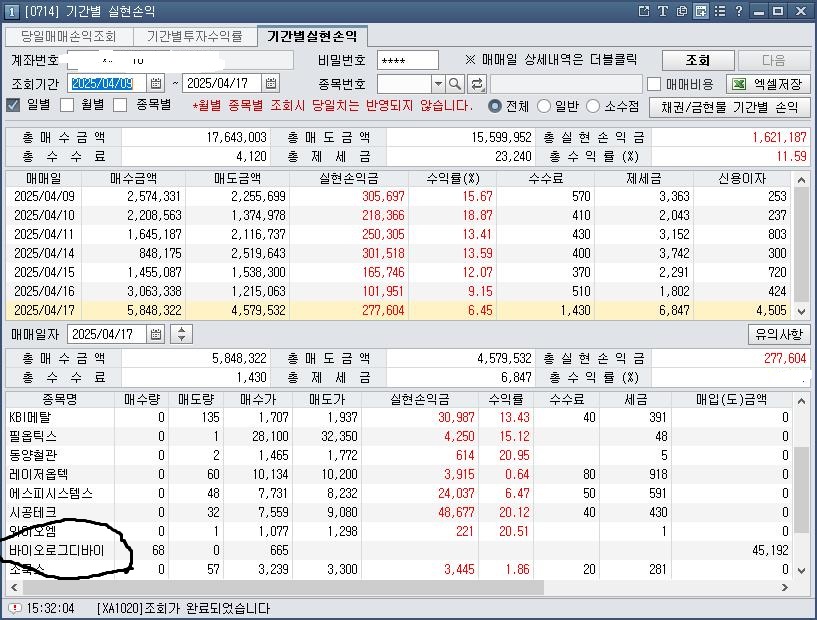Click the duplicate-window icon in title bar

click(x=682, y=10)
